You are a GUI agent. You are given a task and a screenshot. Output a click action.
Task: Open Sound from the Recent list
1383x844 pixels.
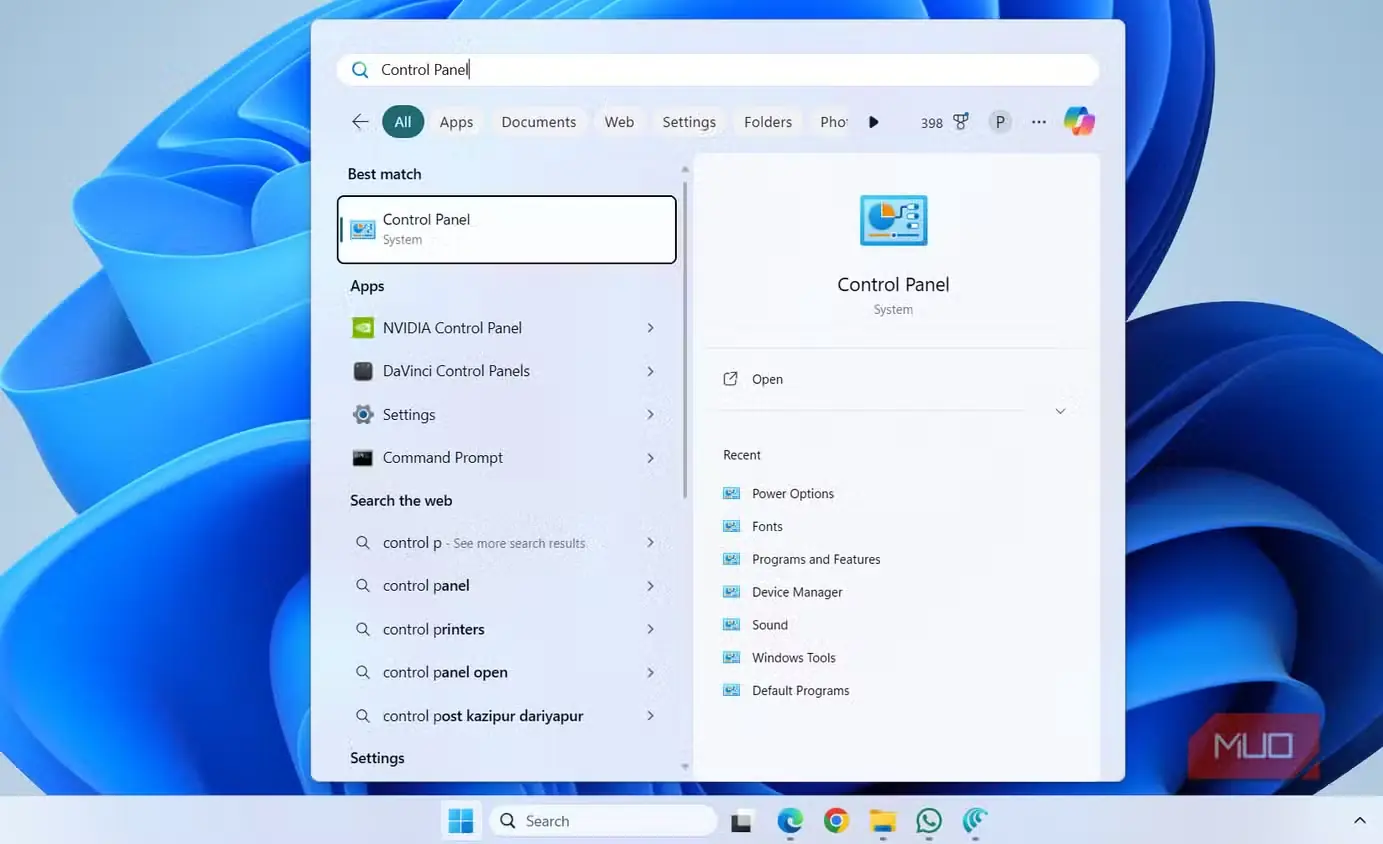click(x=770, y=625)
